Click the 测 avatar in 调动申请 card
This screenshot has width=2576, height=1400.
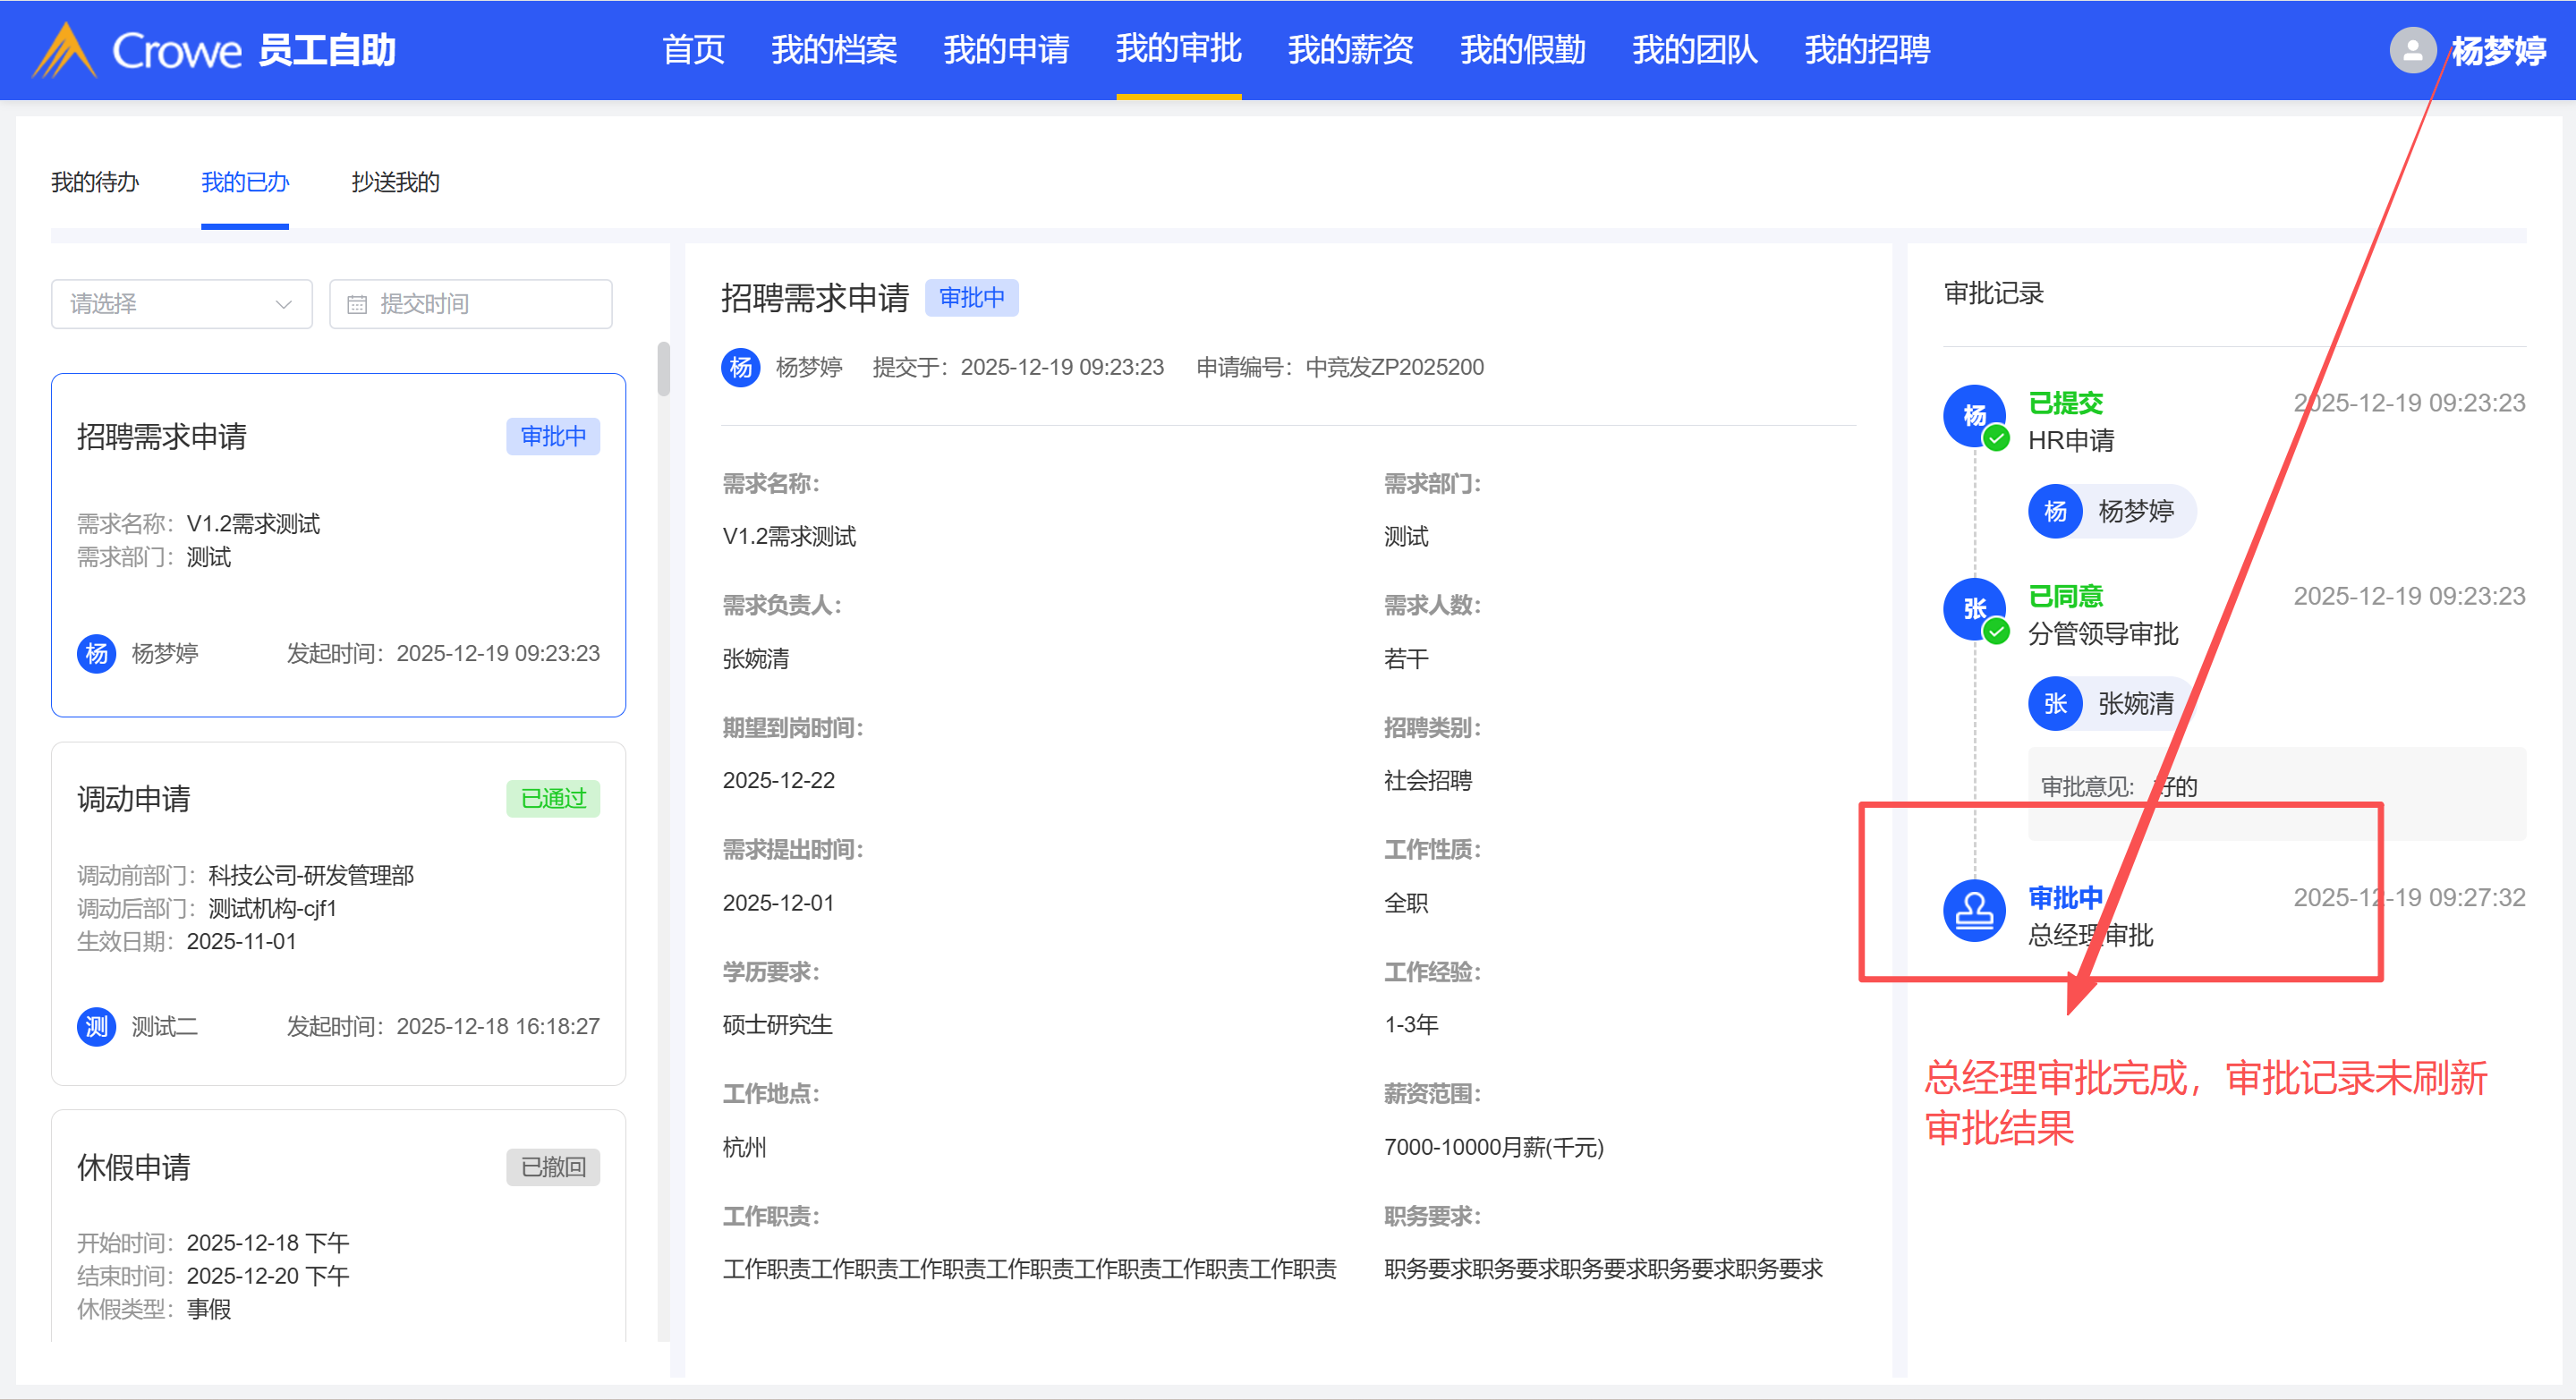tap(96, 1026)
